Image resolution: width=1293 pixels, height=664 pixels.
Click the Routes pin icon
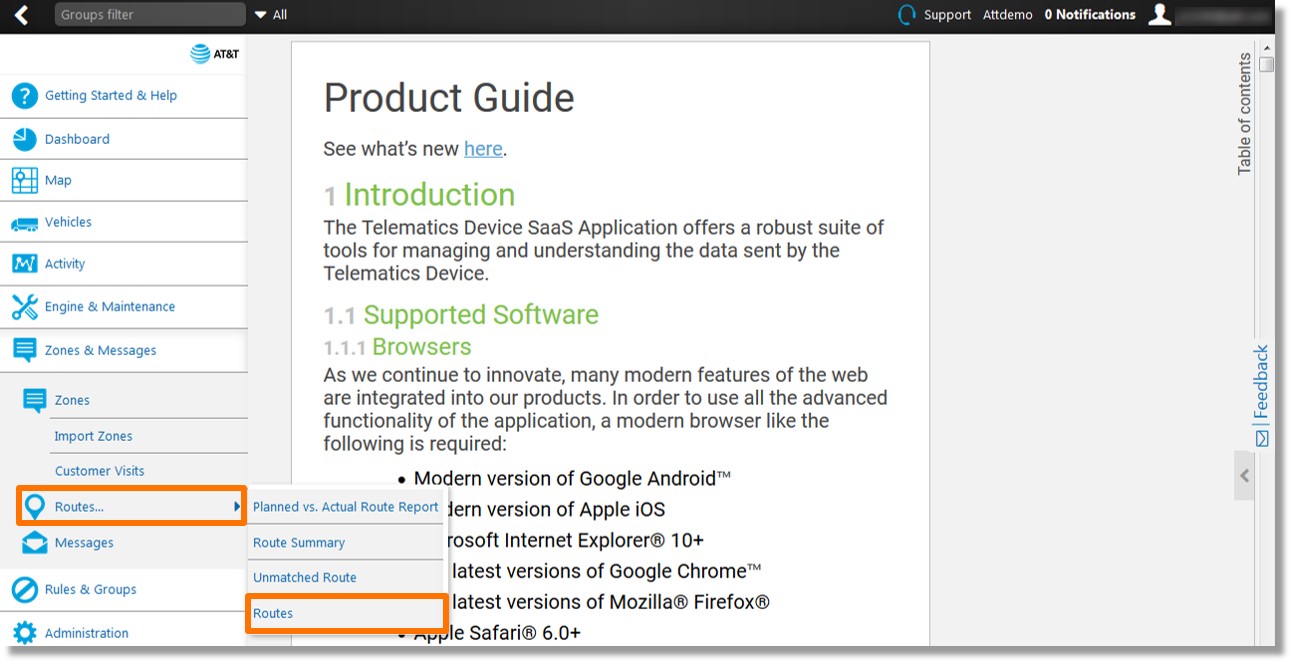(35, 507)
